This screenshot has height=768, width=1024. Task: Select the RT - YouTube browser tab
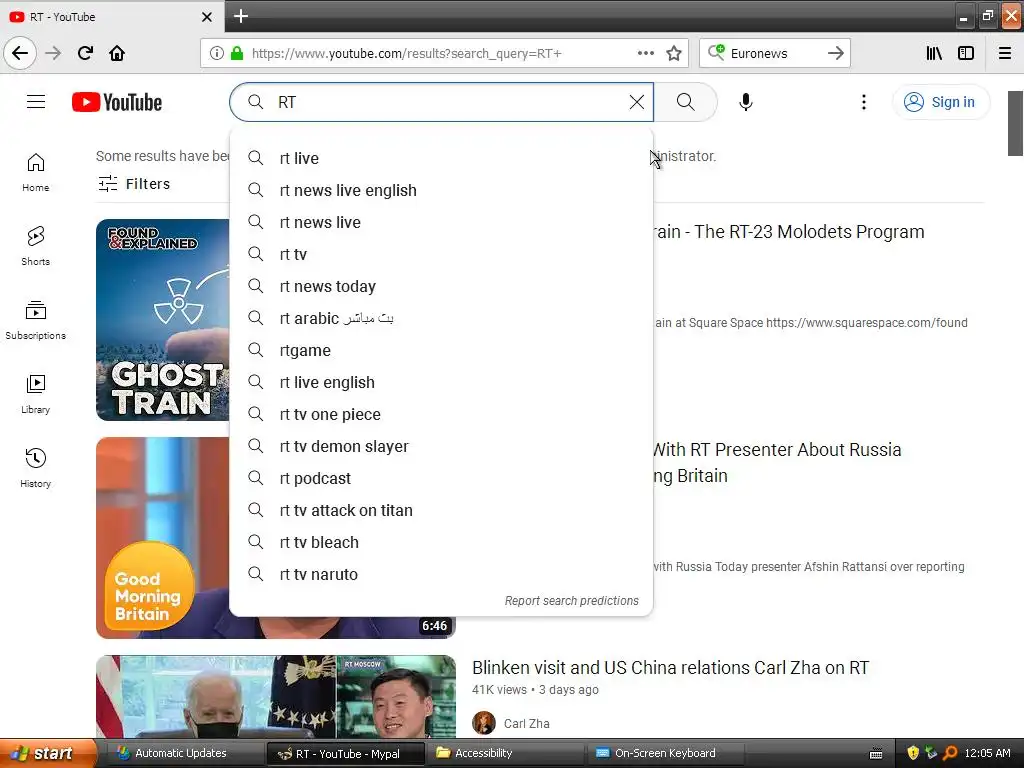coord(111,17)
